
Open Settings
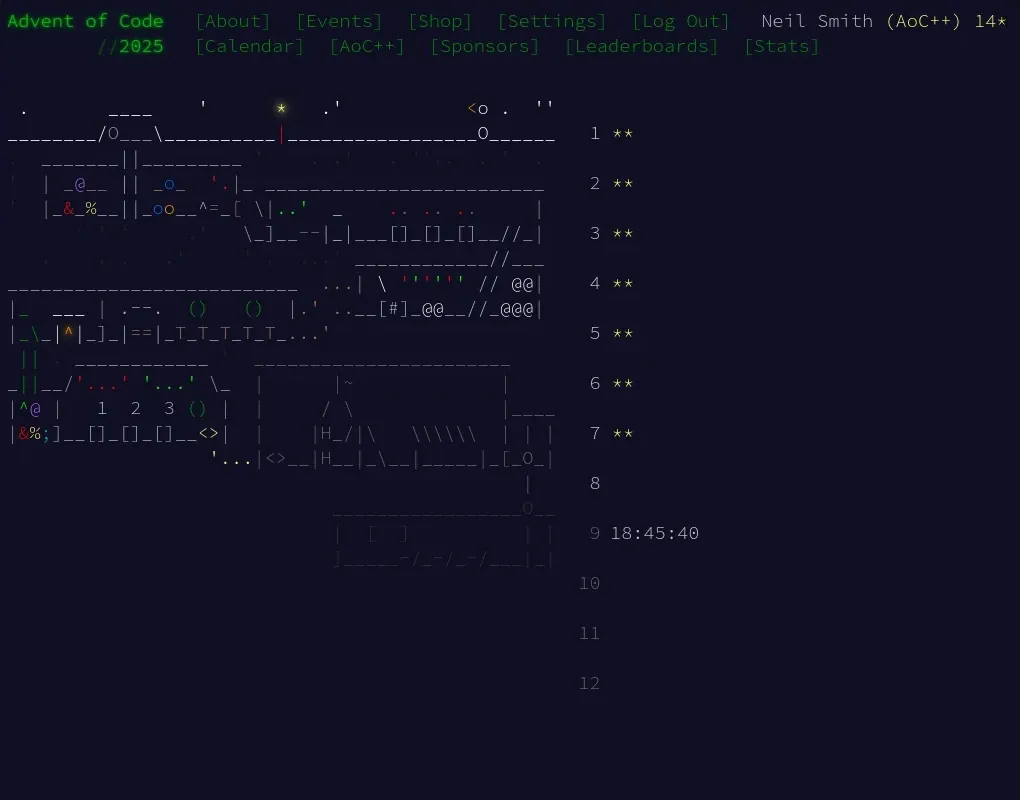[x=553, y=20]
